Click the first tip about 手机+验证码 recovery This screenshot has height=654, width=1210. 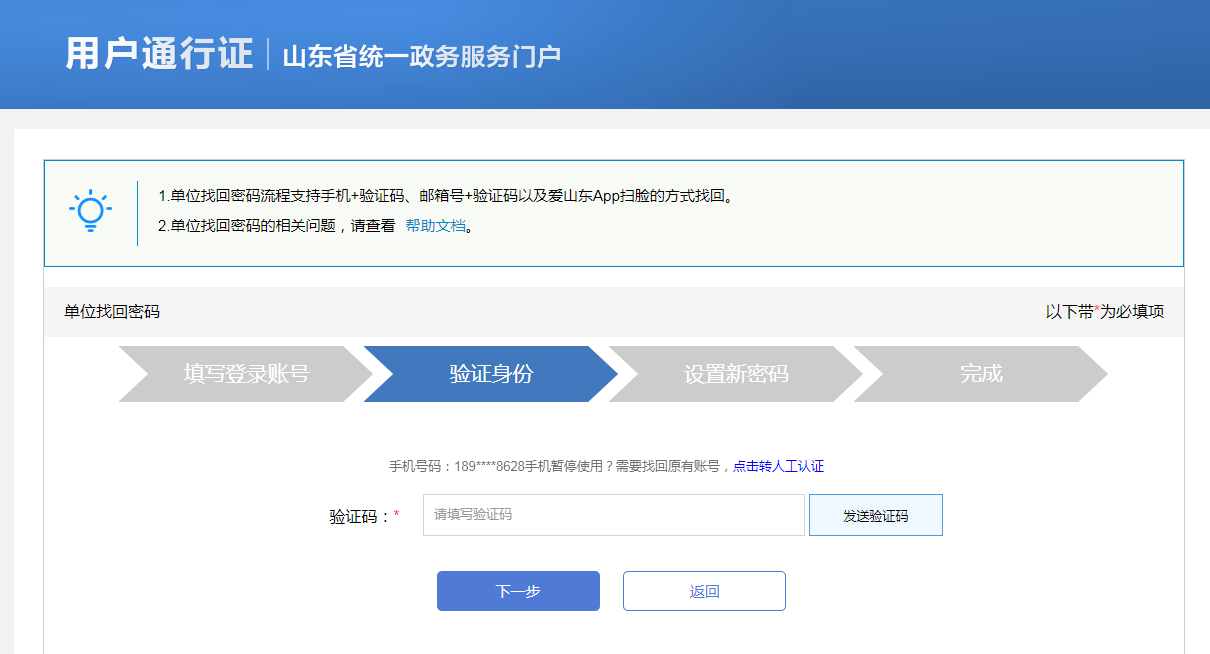[448, 196]
